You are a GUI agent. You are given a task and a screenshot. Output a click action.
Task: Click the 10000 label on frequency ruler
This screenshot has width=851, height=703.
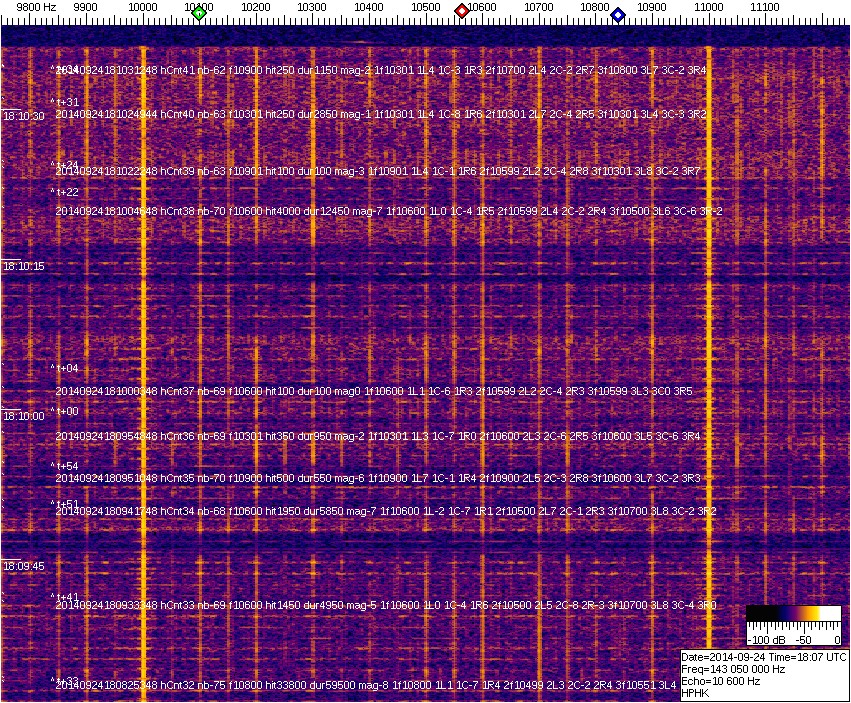[143, 6]
